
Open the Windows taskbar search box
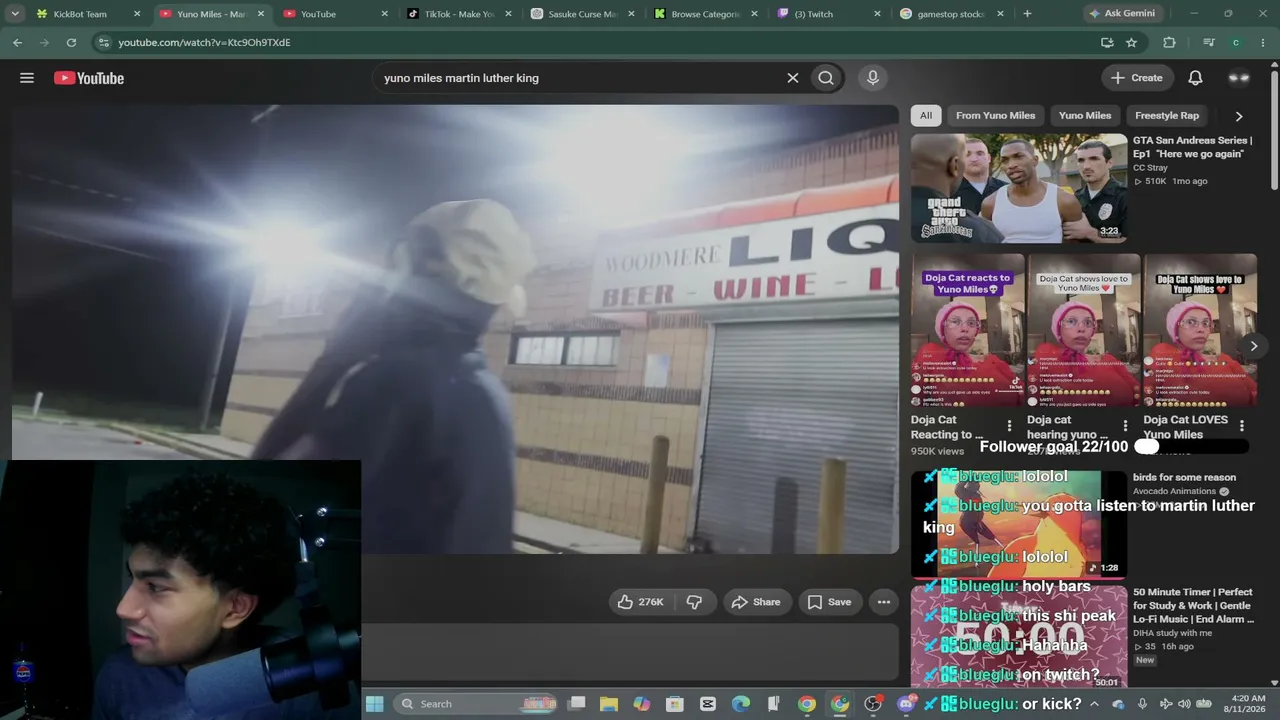(x=475, y=704)
